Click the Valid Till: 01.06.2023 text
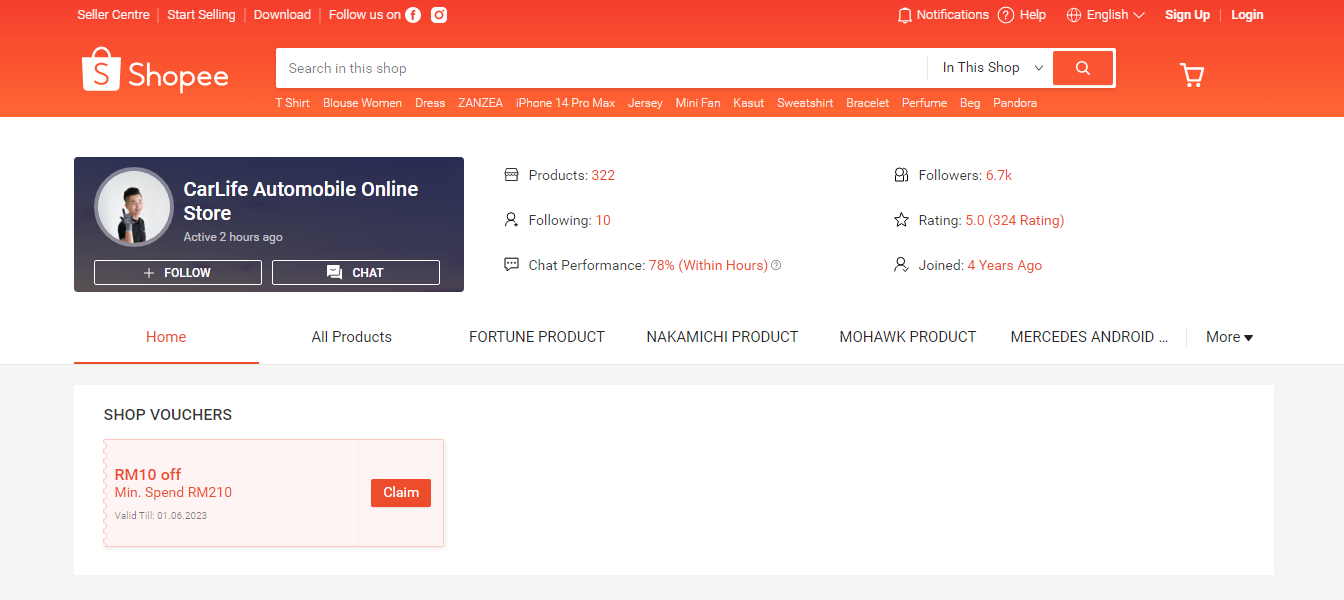The image size is (1344, 600). pos(161,516)
